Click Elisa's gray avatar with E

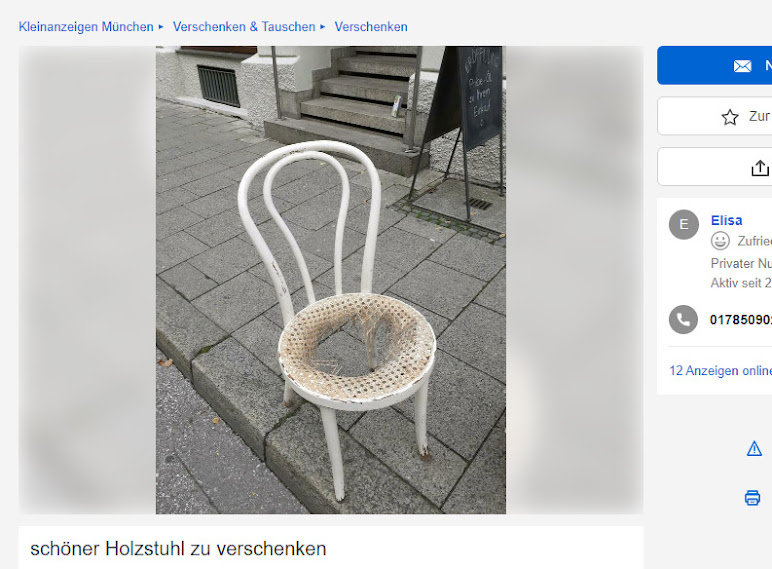coord(683,224)
